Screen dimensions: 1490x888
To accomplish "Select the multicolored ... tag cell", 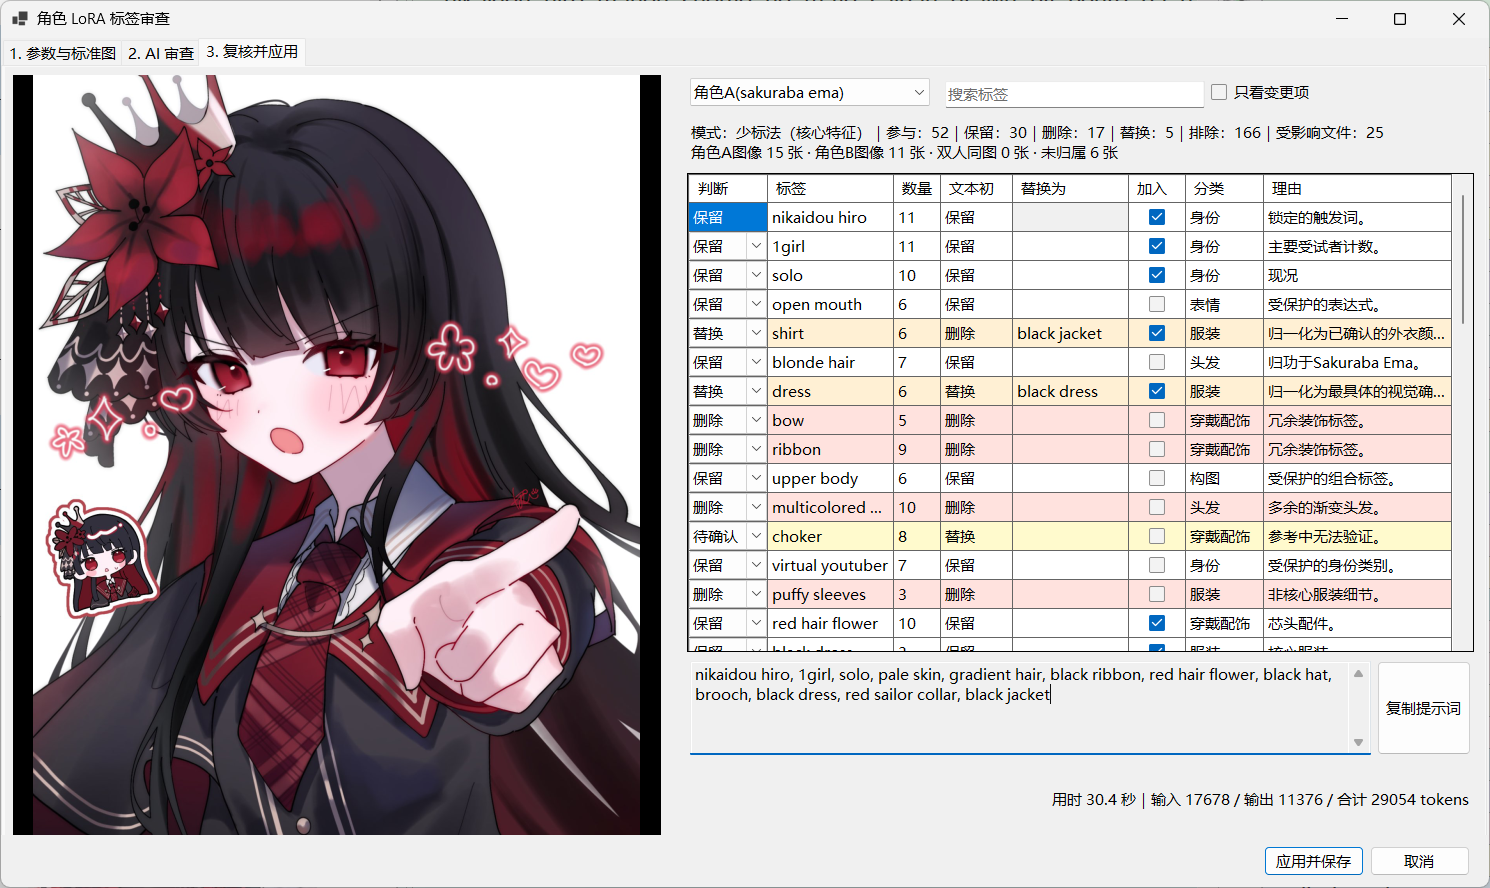I will coord(830,507).
